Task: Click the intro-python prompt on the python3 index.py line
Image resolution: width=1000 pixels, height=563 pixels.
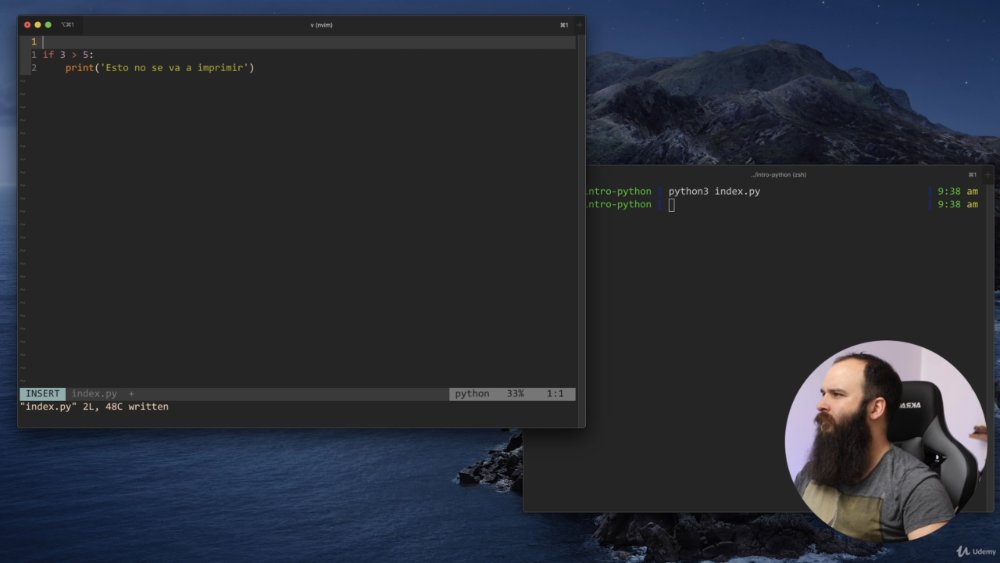Action: (619, 191)
